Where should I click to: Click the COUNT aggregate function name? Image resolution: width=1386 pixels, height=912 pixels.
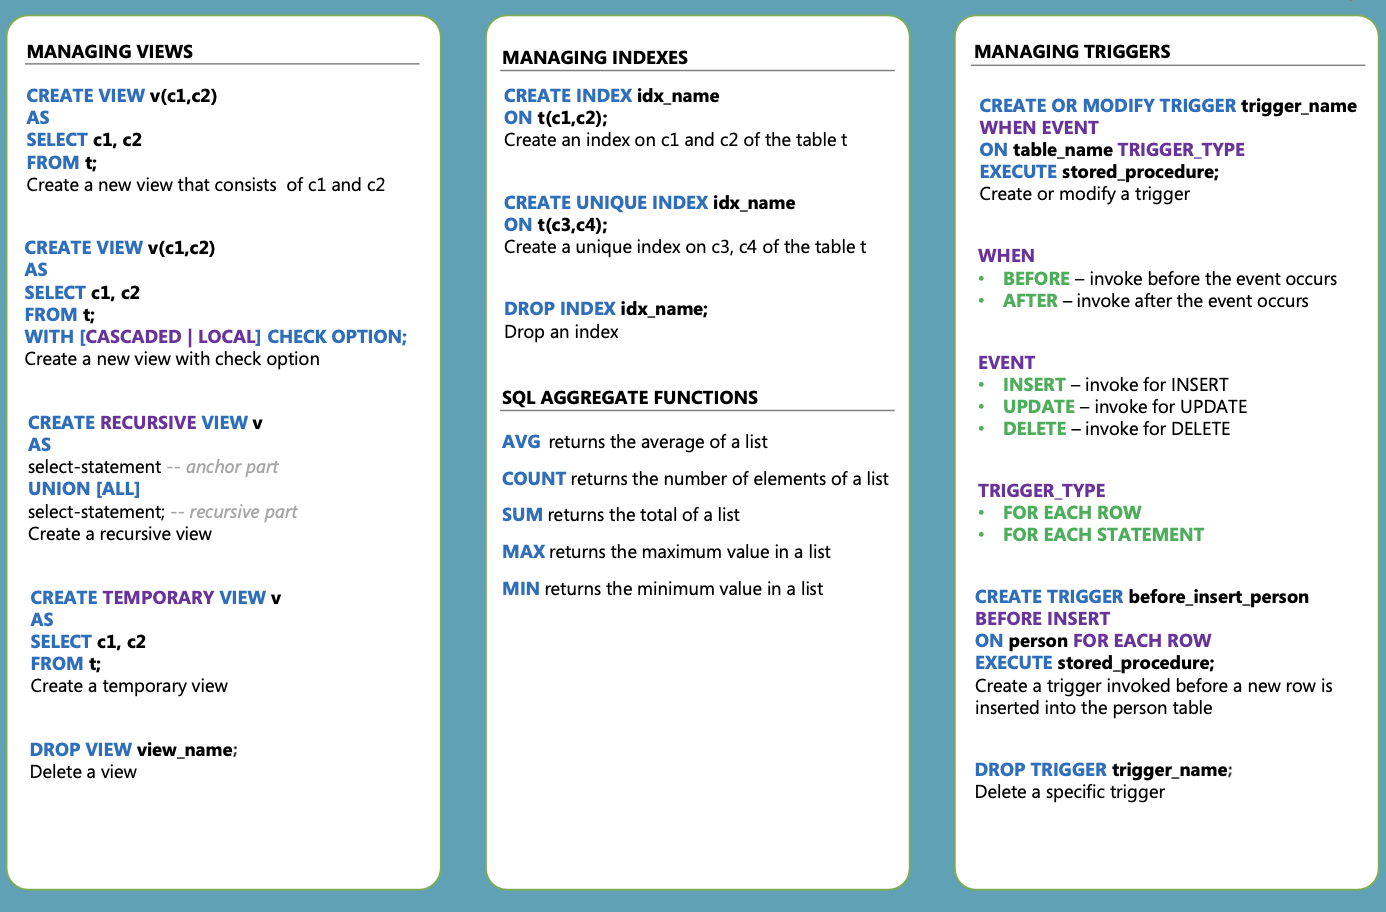click(534, 478)
